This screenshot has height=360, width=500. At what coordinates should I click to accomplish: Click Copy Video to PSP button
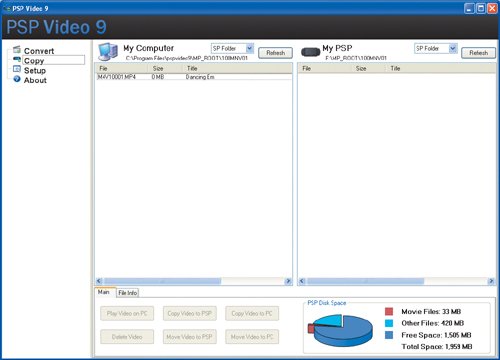coord(190,313)
